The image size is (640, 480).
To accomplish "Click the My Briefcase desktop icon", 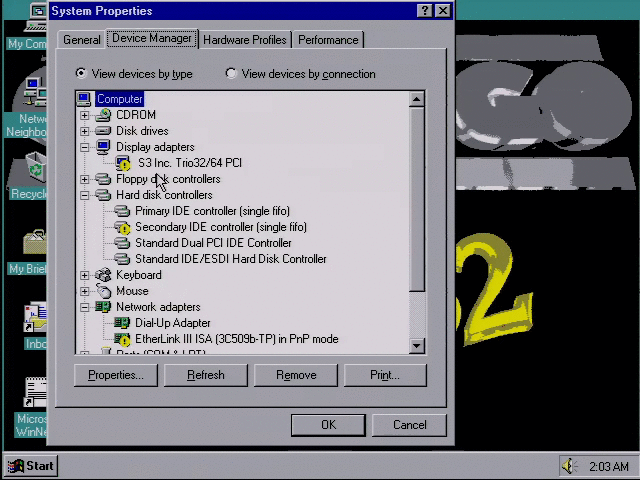I will coord(35,243).
